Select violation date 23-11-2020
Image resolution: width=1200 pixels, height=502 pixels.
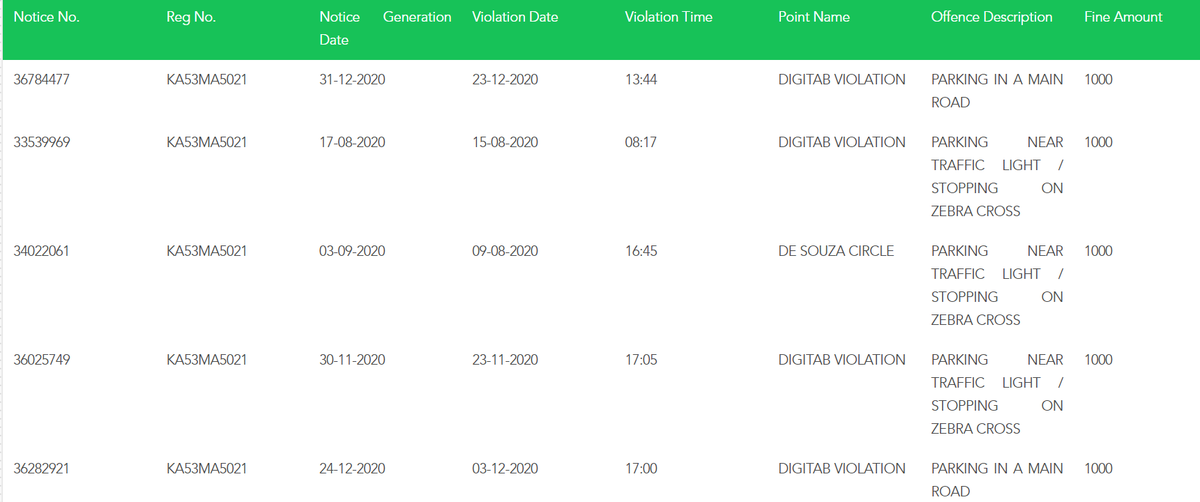click(505, 360)
